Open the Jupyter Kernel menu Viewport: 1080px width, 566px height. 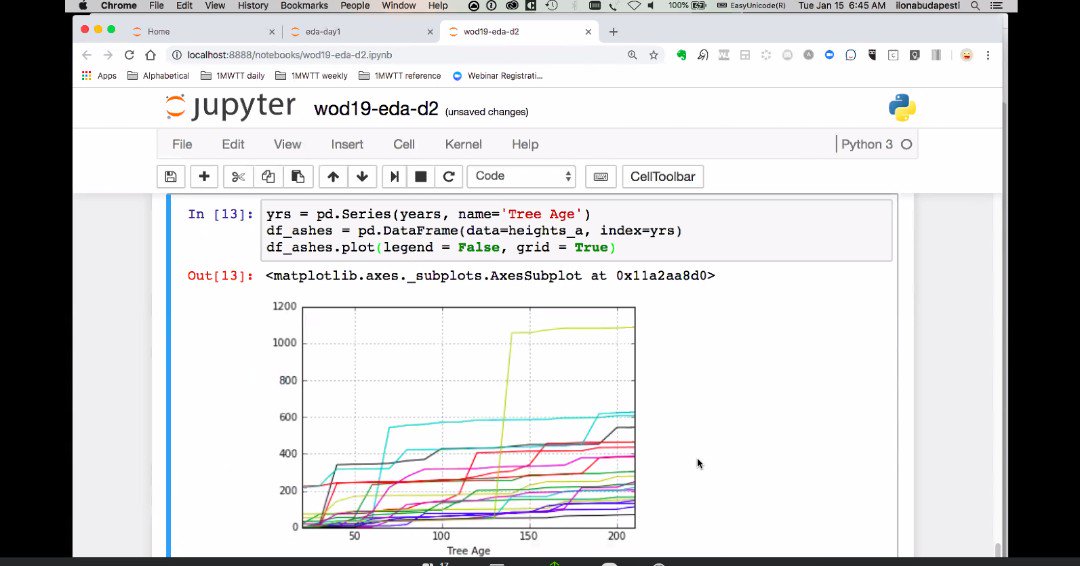pyautogui.click(x=463, y=144)
